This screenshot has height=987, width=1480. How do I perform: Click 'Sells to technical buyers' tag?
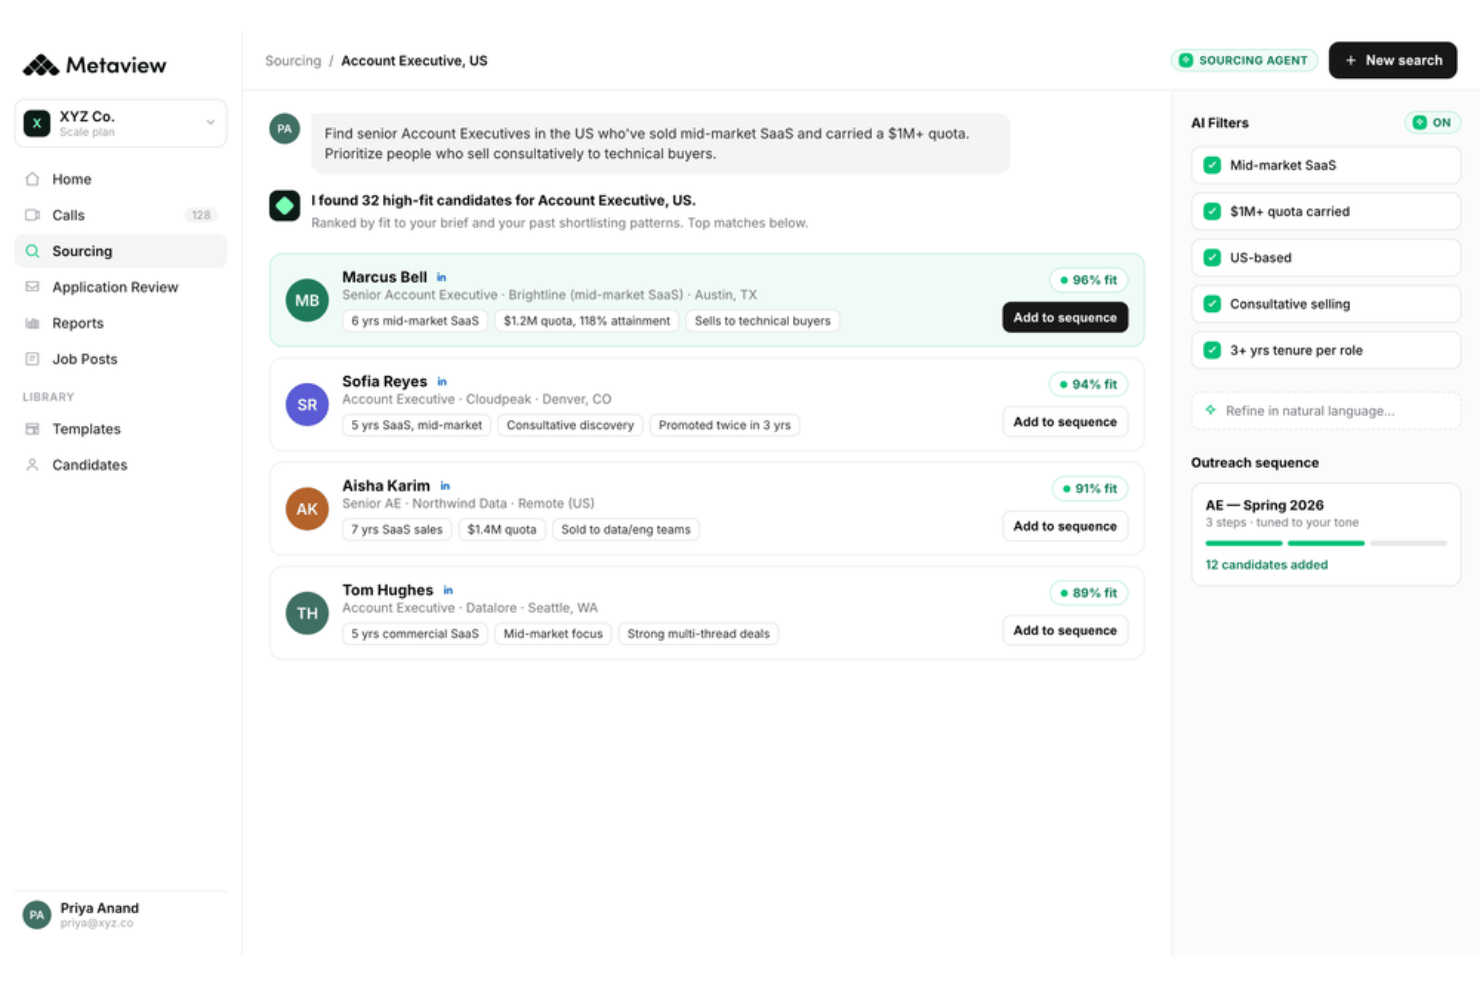(763, 321)
